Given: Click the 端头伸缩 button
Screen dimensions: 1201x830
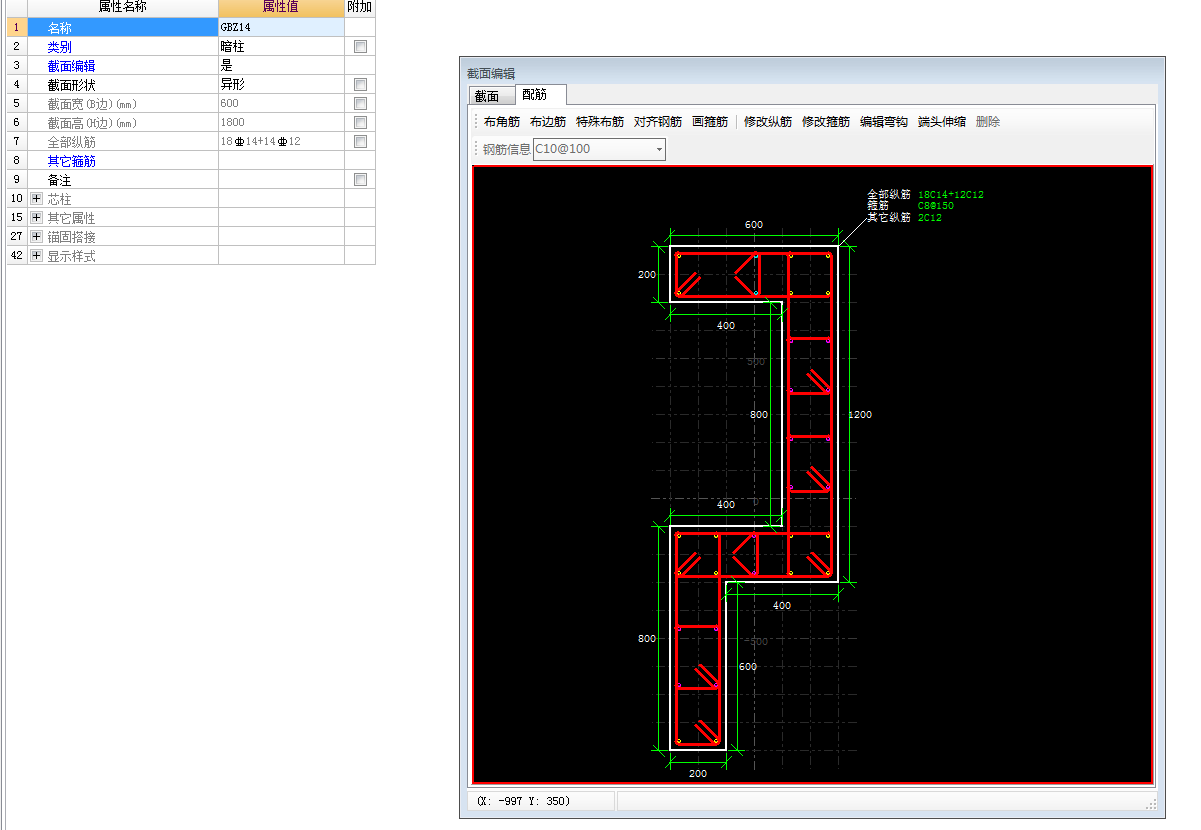Looking at the screenshot, I should coord(942,122).
